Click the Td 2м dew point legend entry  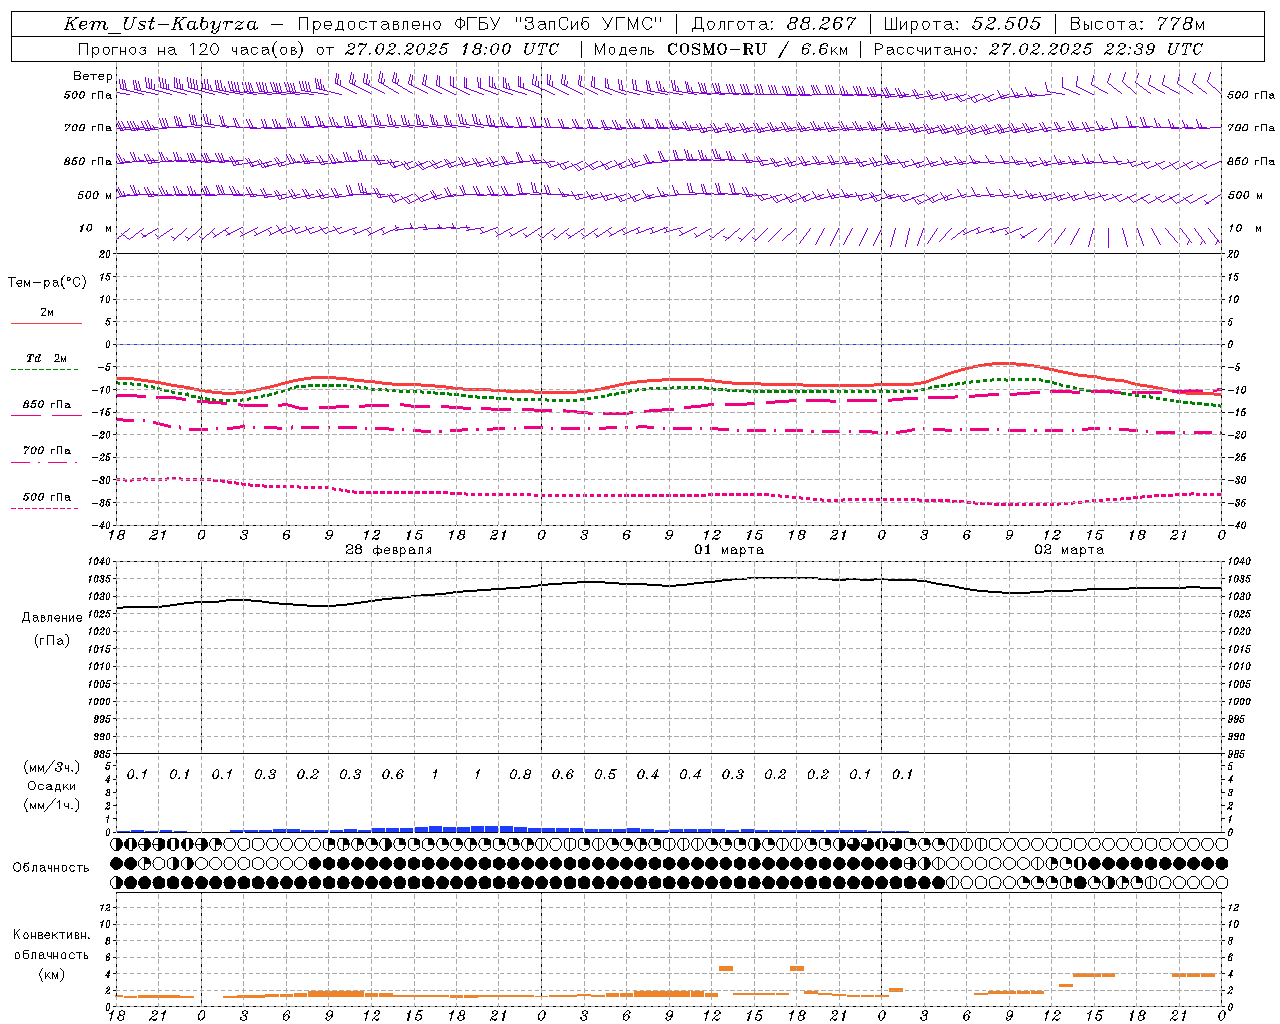click(x=46, y=358)
